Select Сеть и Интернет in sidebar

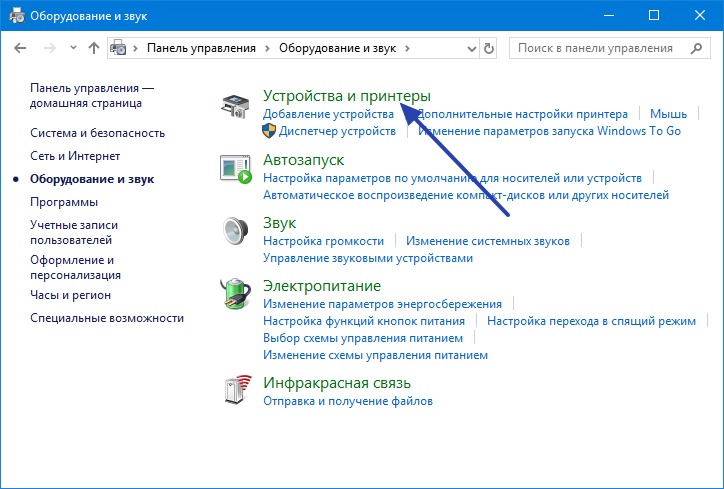pyautogui.click(x=75, y=156)
